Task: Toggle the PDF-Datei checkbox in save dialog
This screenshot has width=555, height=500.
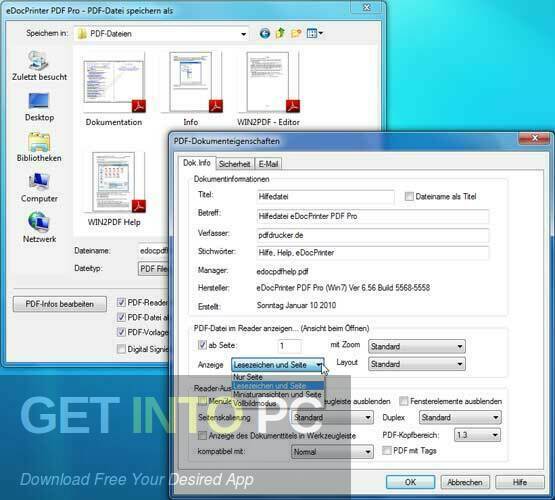Action: (x=121, y=317)
